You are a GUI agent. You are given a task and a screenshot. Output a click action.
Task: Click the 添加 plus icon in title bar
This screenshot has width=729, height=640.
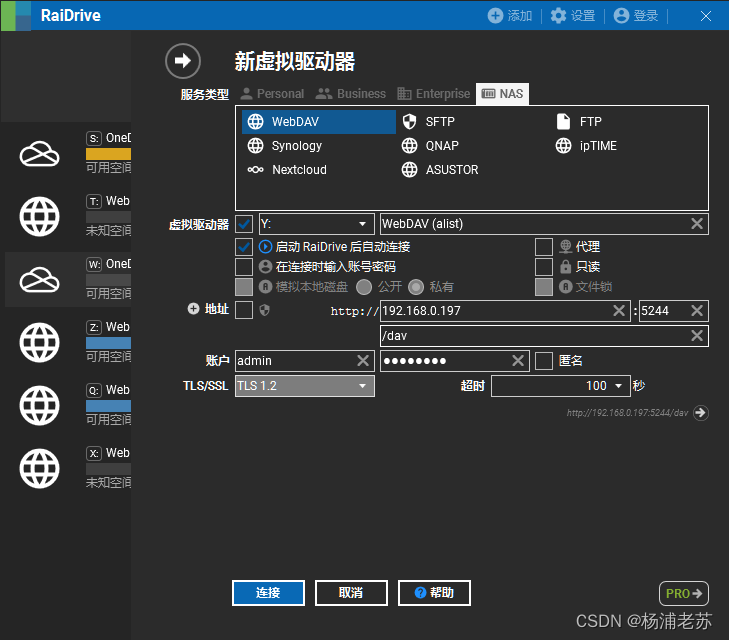click(495, 15)
